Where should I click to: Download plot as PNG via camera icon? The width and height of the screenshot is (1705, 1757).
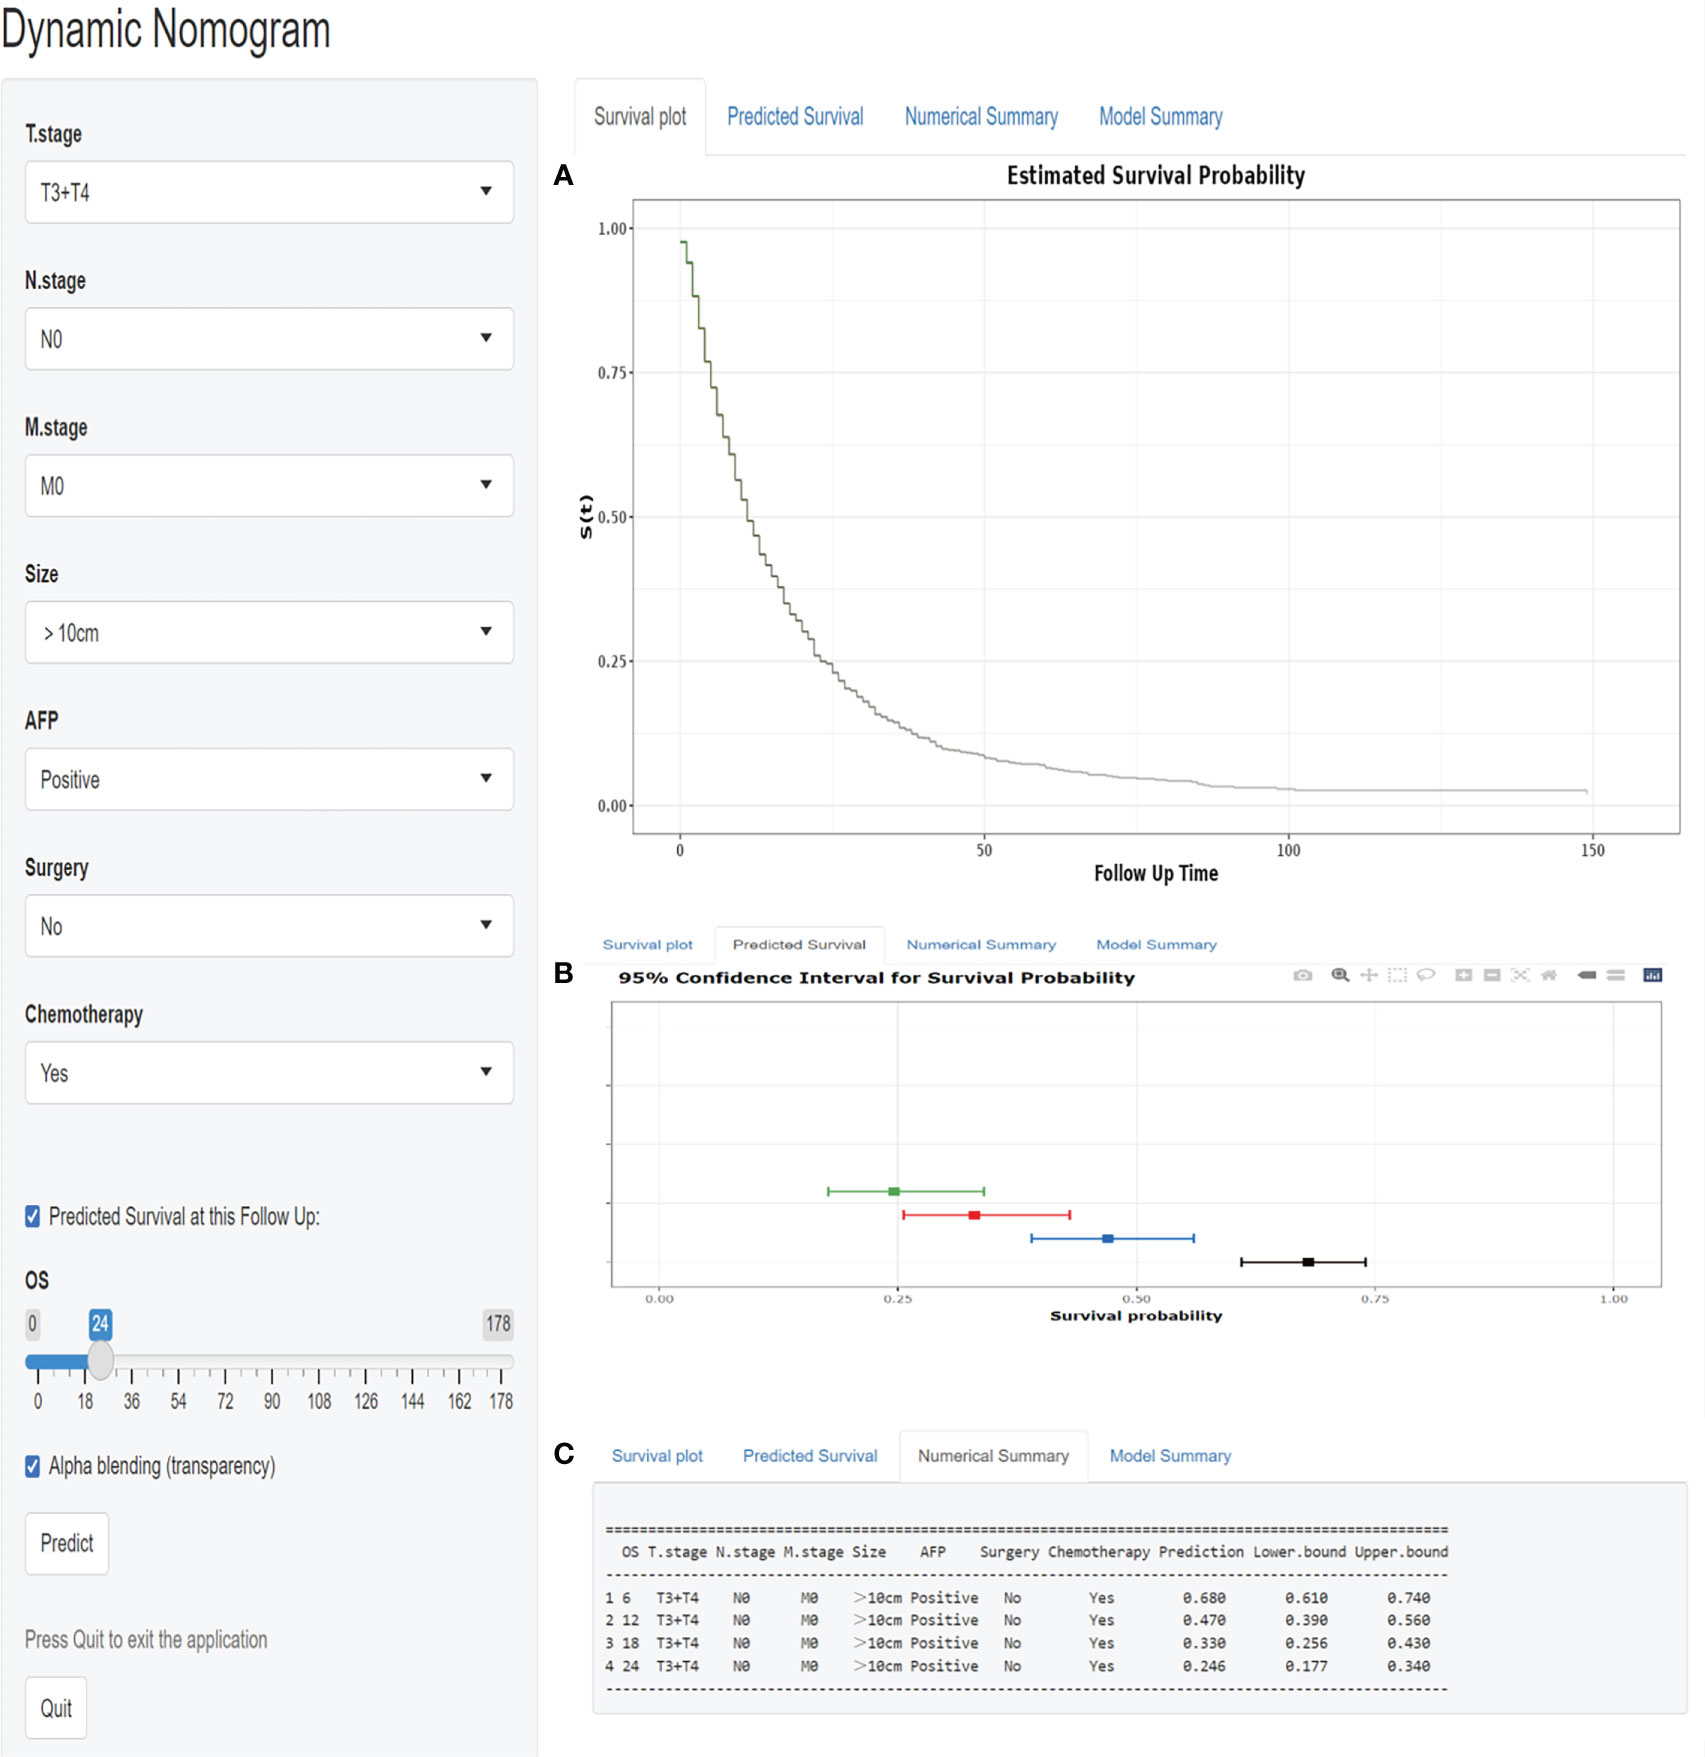[x=1302, y=975]
